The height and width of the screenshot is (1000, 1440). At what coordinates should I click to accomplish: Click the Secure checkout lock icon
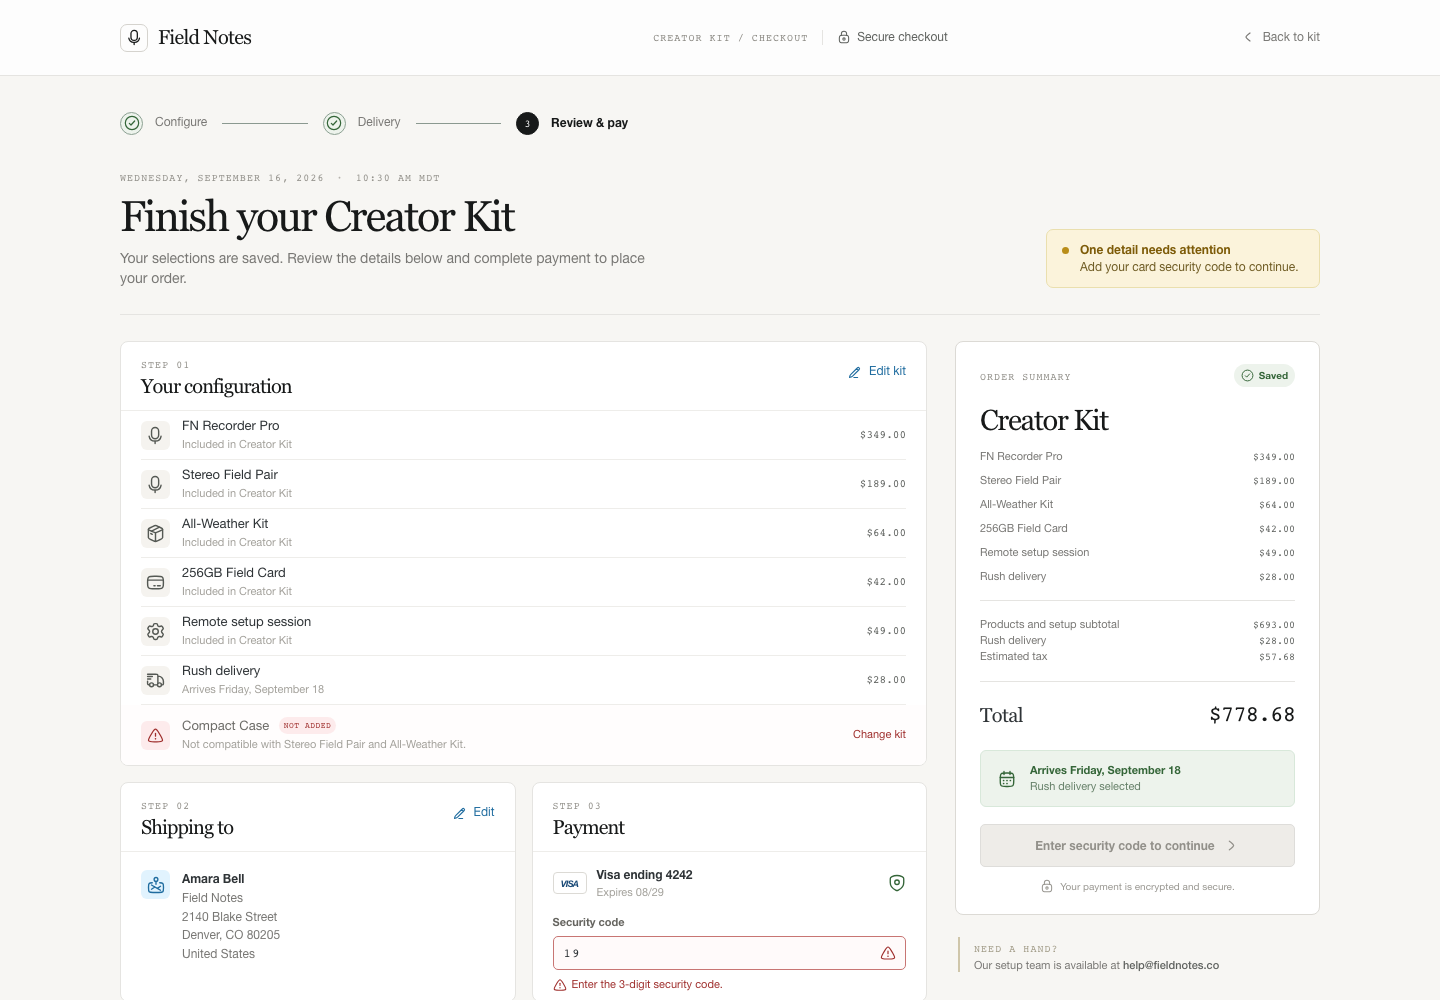point(844,37)
